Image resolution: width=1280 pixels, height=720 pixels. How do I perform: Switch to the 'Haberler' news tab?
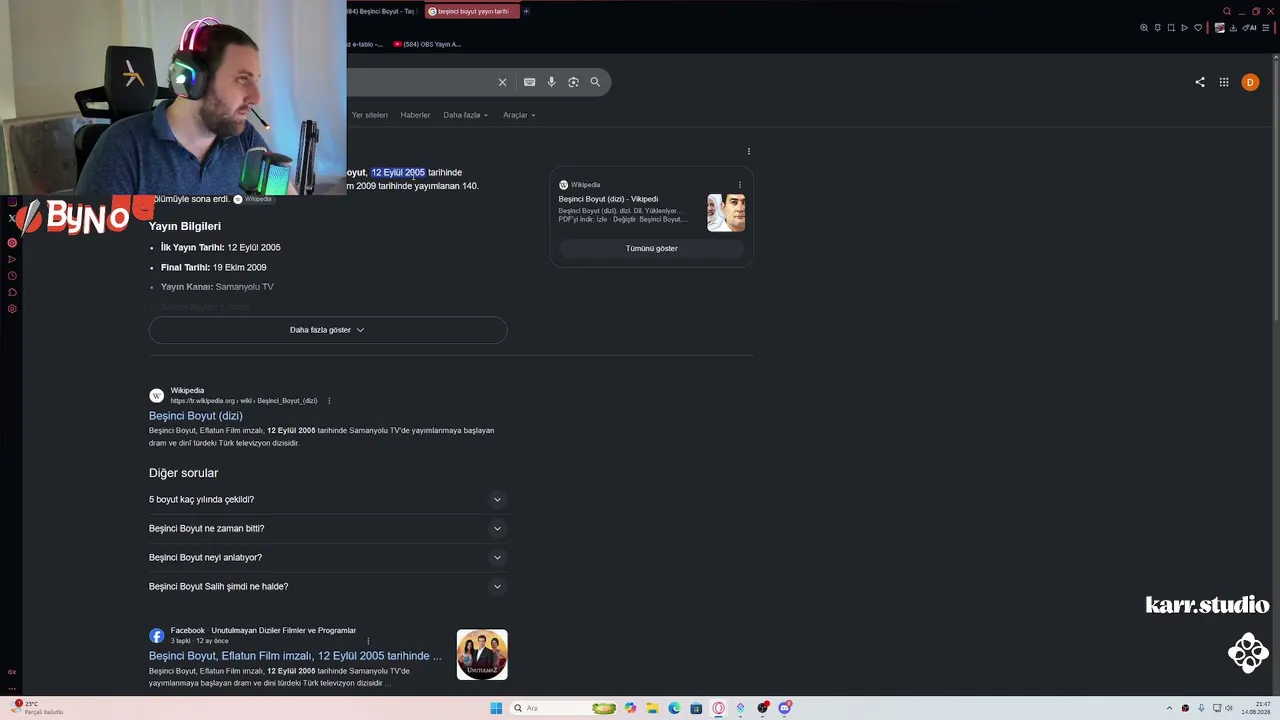coord(415,115)
